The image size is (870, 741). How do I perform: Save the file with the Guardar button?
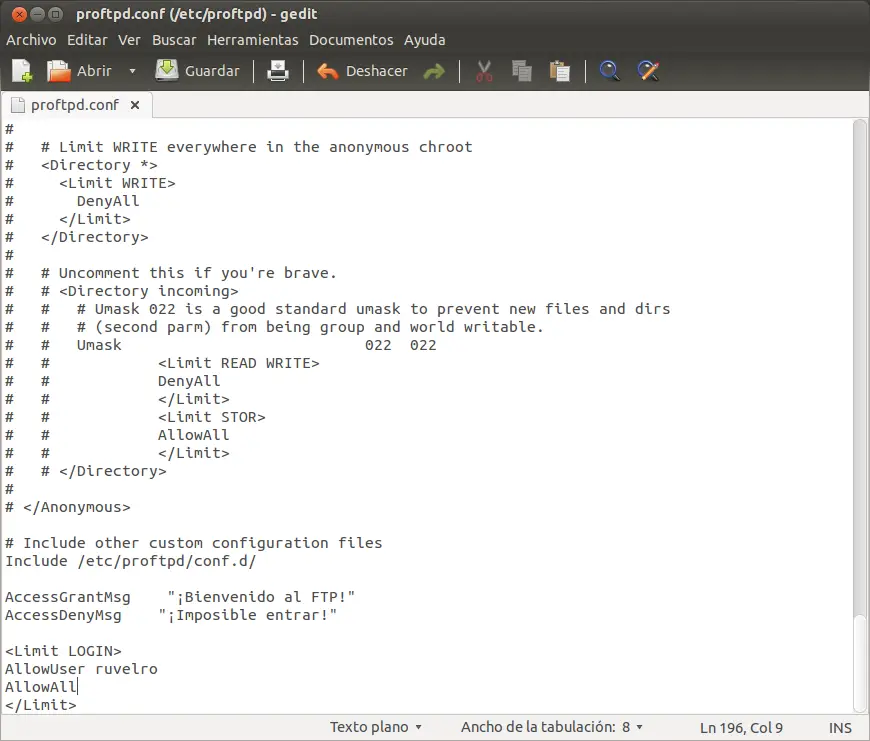click(198, 71)
